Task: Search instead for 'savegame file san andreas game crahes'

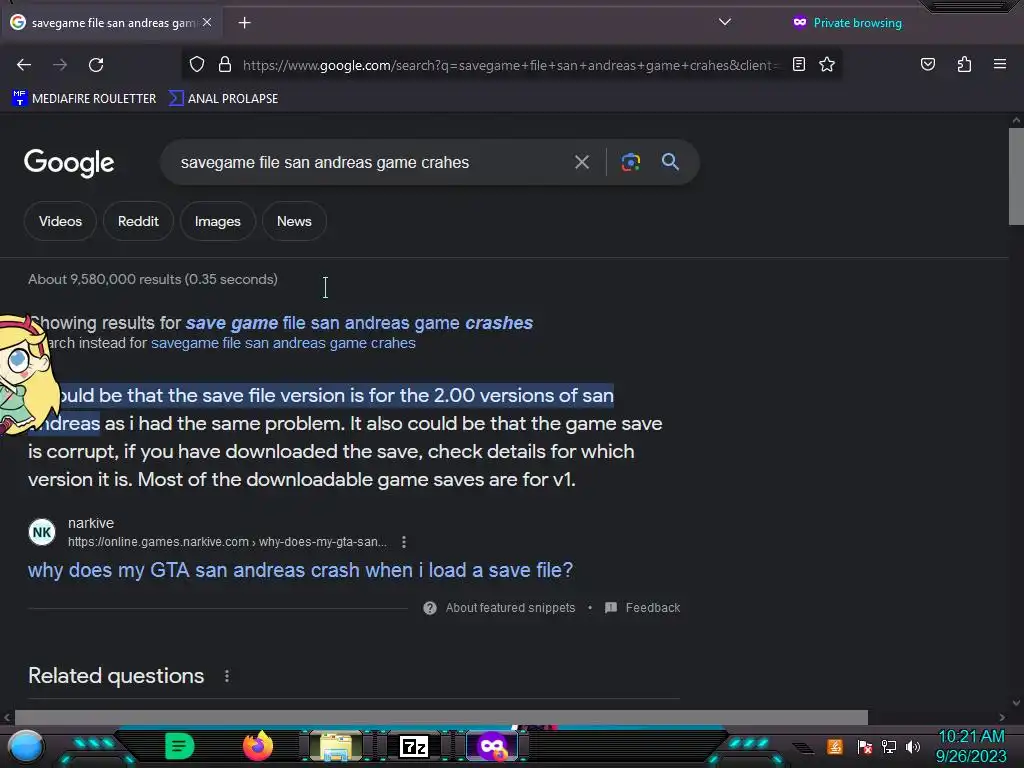Action: [x=283, y=343]
